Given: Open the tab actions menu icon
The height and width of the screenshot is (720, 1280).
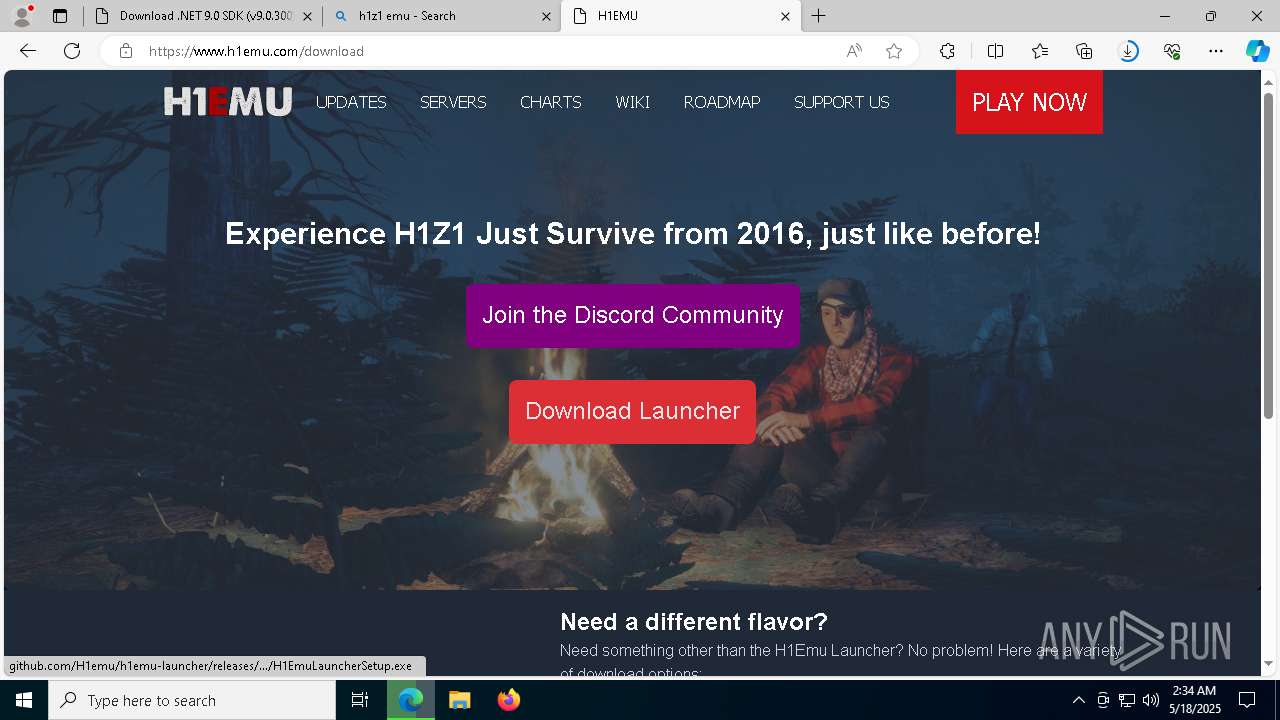Looking at the screenshot, I should point(60,16).
